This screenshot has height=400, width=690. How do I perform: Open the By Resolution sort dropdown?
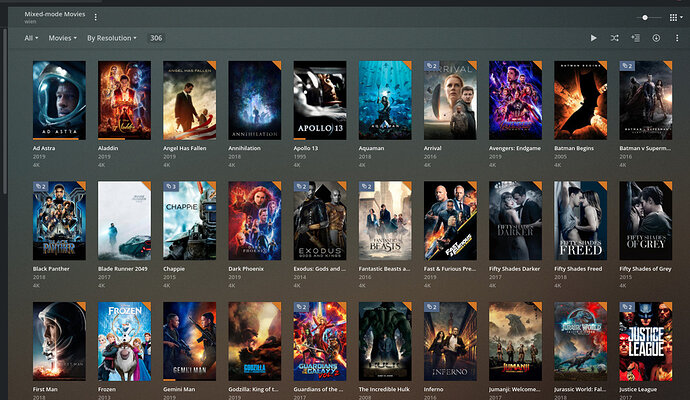[x=111, y=38]
